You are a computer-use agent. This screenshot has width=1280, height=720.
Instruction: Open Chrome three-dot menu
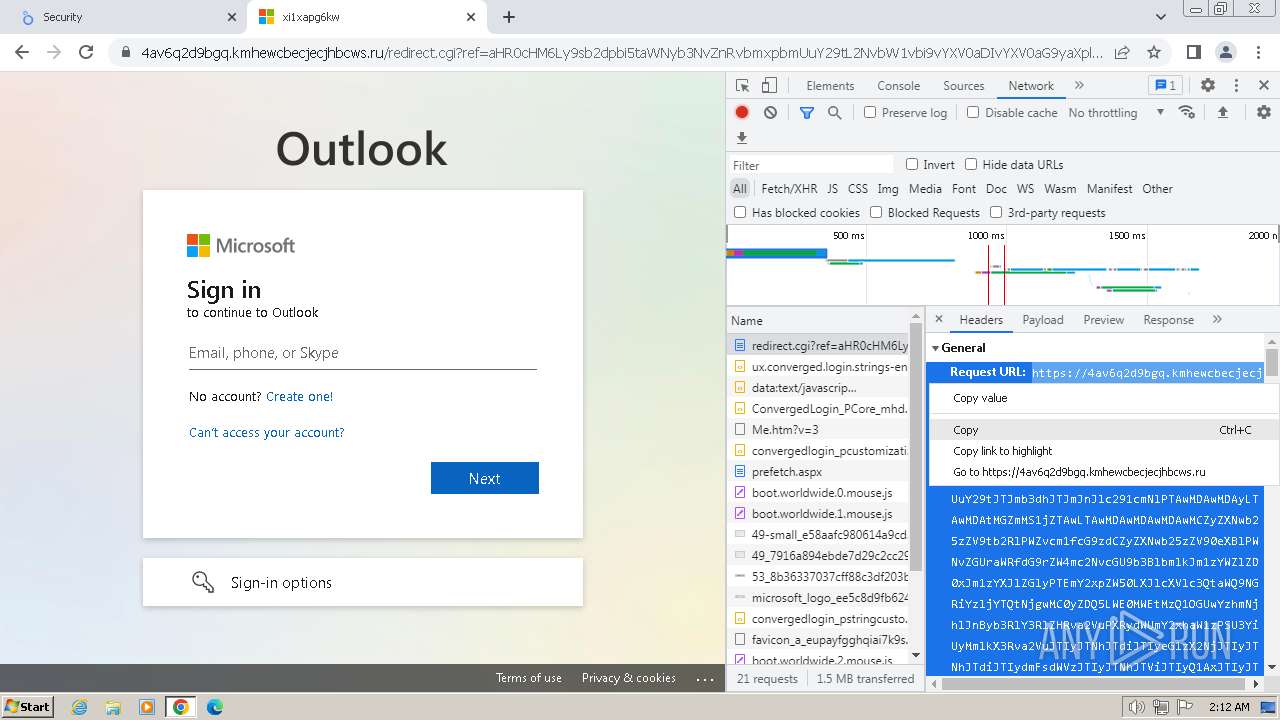(1258, 52)
